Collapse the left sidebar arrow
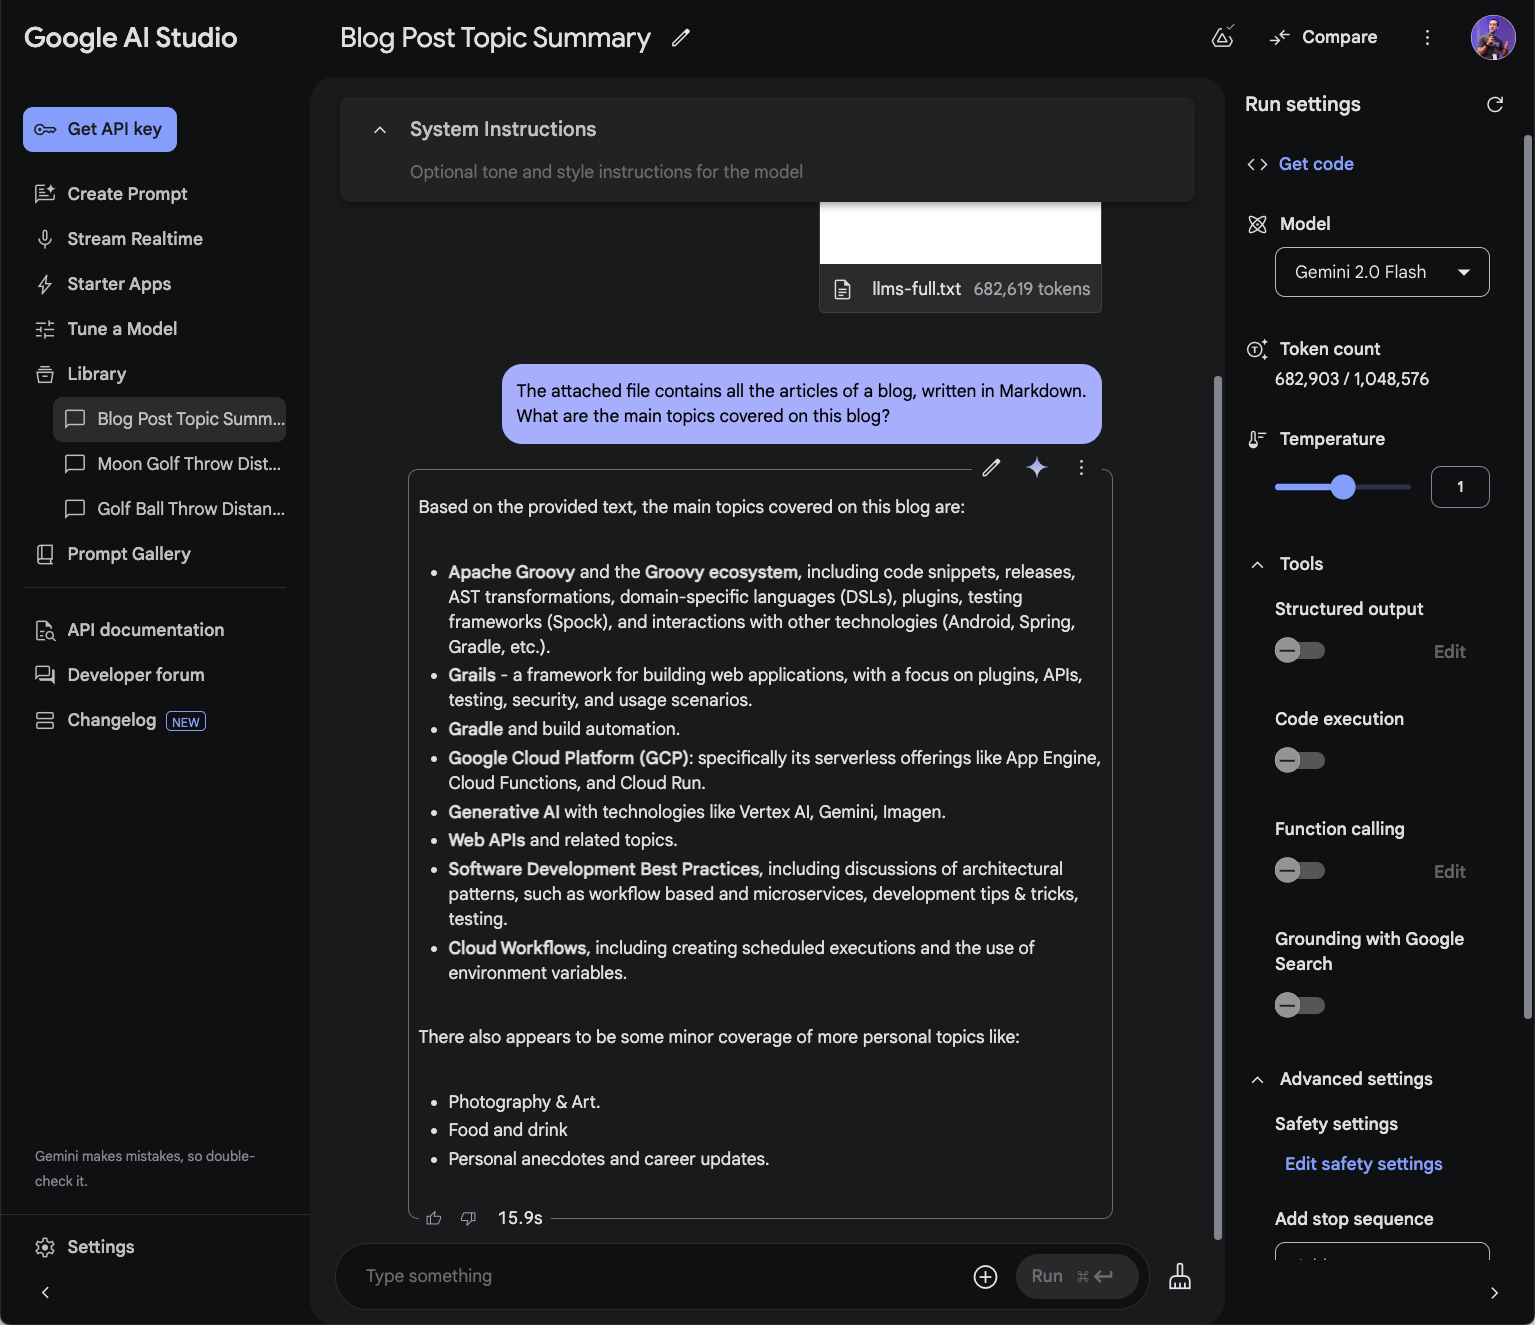Image resolution: width=1535 pixels, height=1325 pixels. (x=45, y=1292)
